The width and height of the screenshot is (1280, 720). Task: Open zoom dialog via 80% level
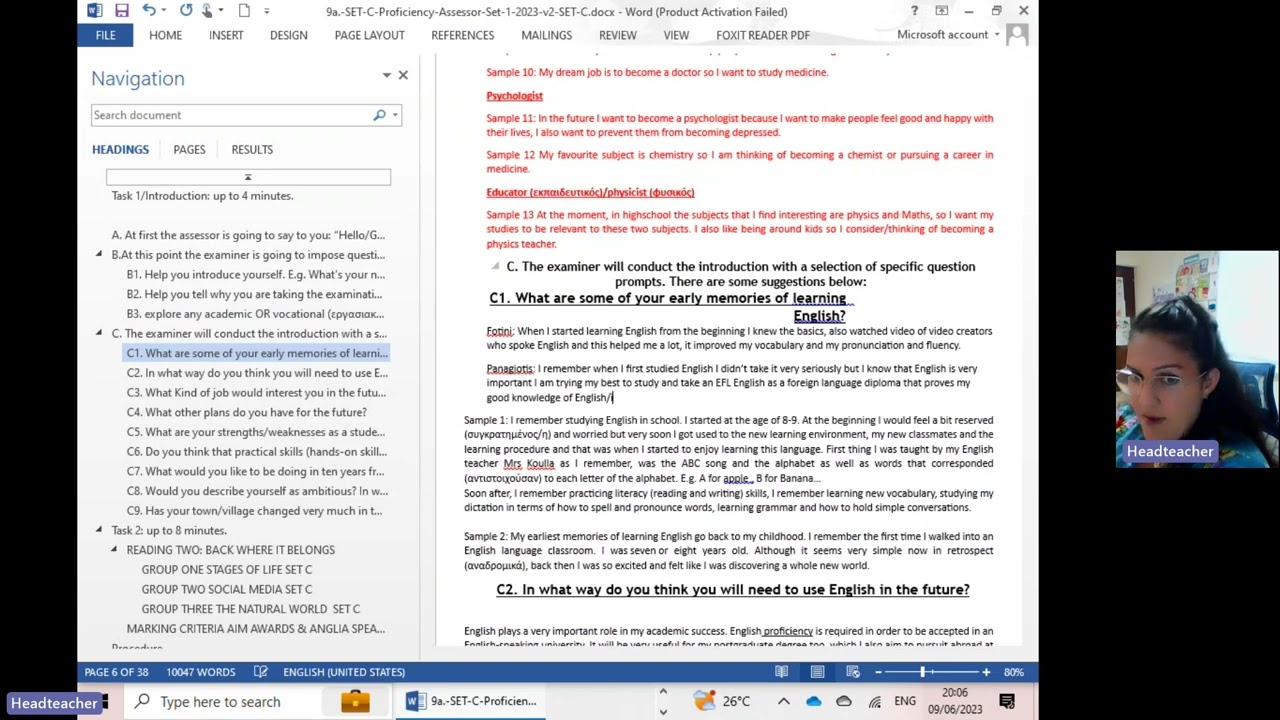pyautogui.click(x=1013, y=672)
